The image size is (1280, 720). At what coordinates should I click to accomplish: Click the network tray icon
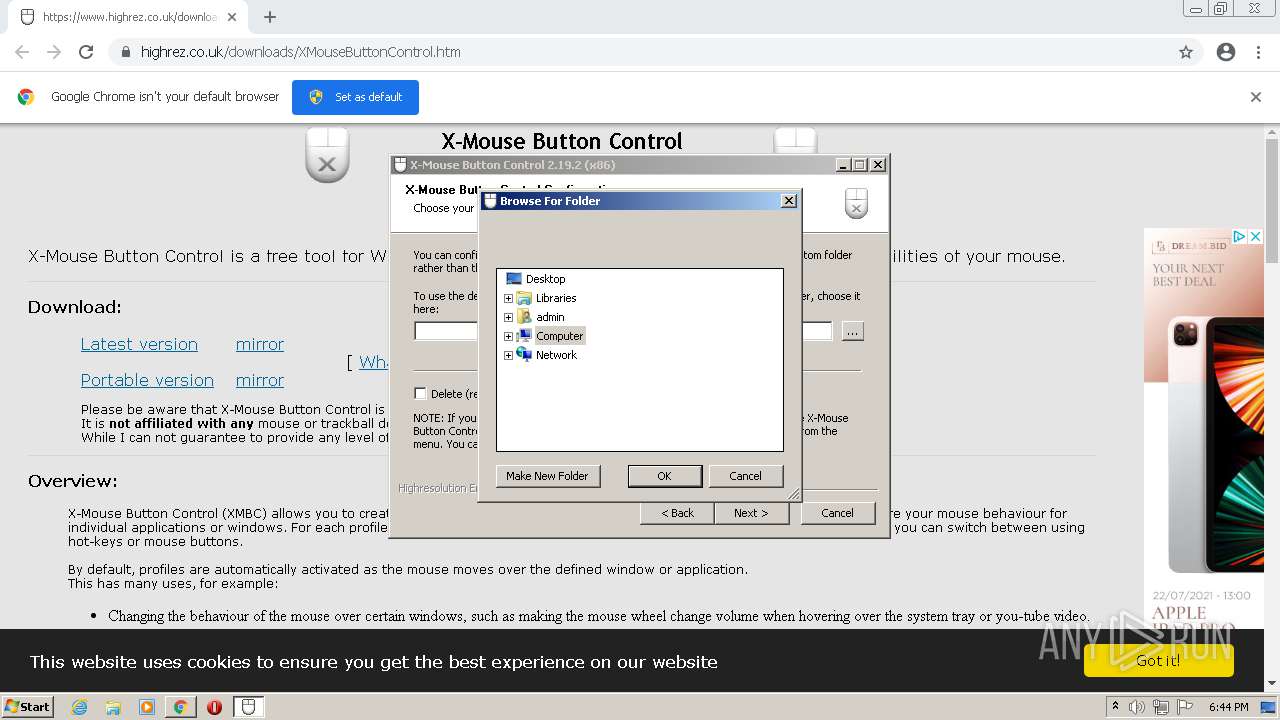coord(1161,707)
